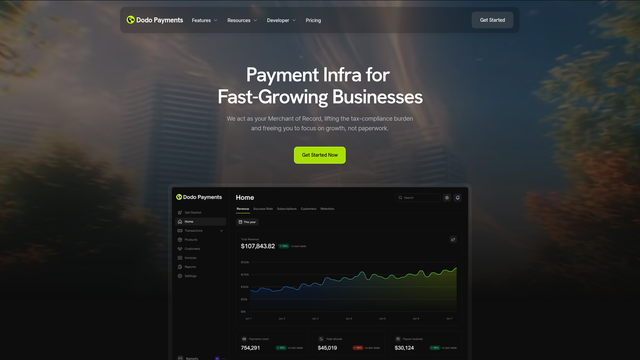Open the Features dropdown menu

coord(204,20)
